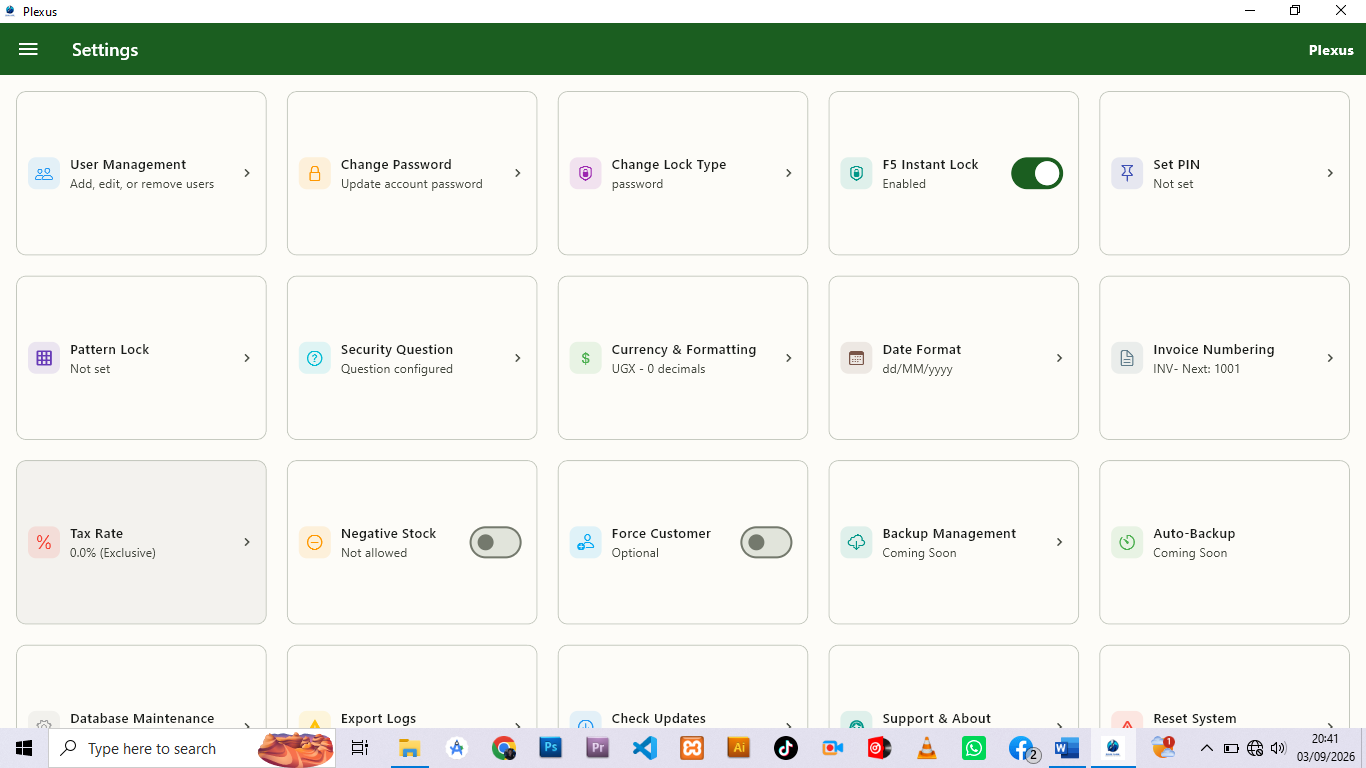1366x768 pixels.
Task: Open the Check Updates card
Action: pyautogui.click(x=683, y=687)
